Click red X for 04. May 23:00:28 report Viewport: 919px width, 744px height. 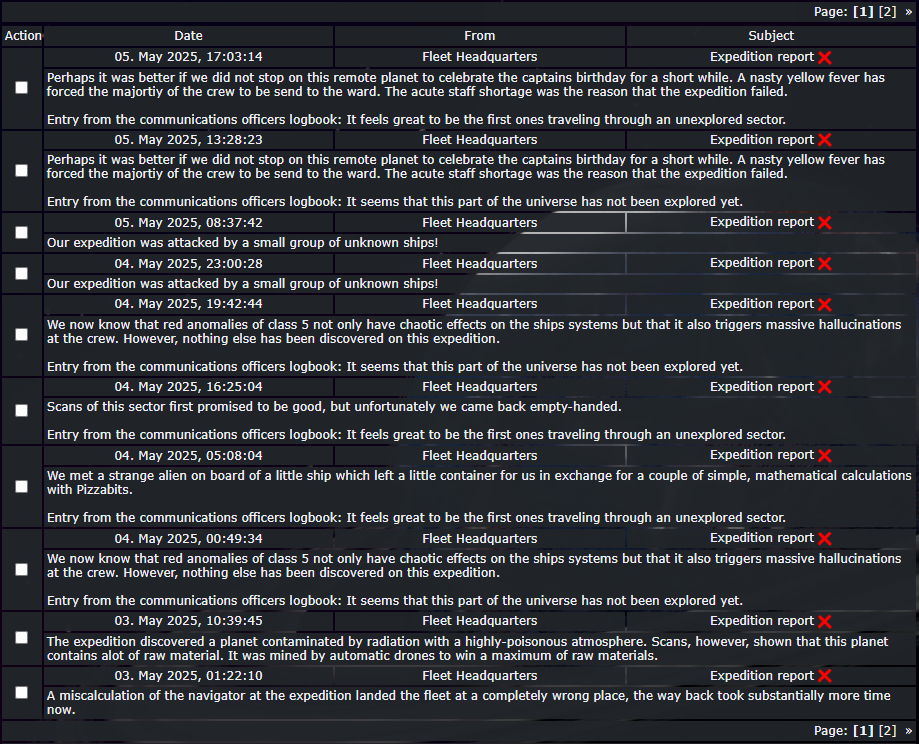[825, 264]
